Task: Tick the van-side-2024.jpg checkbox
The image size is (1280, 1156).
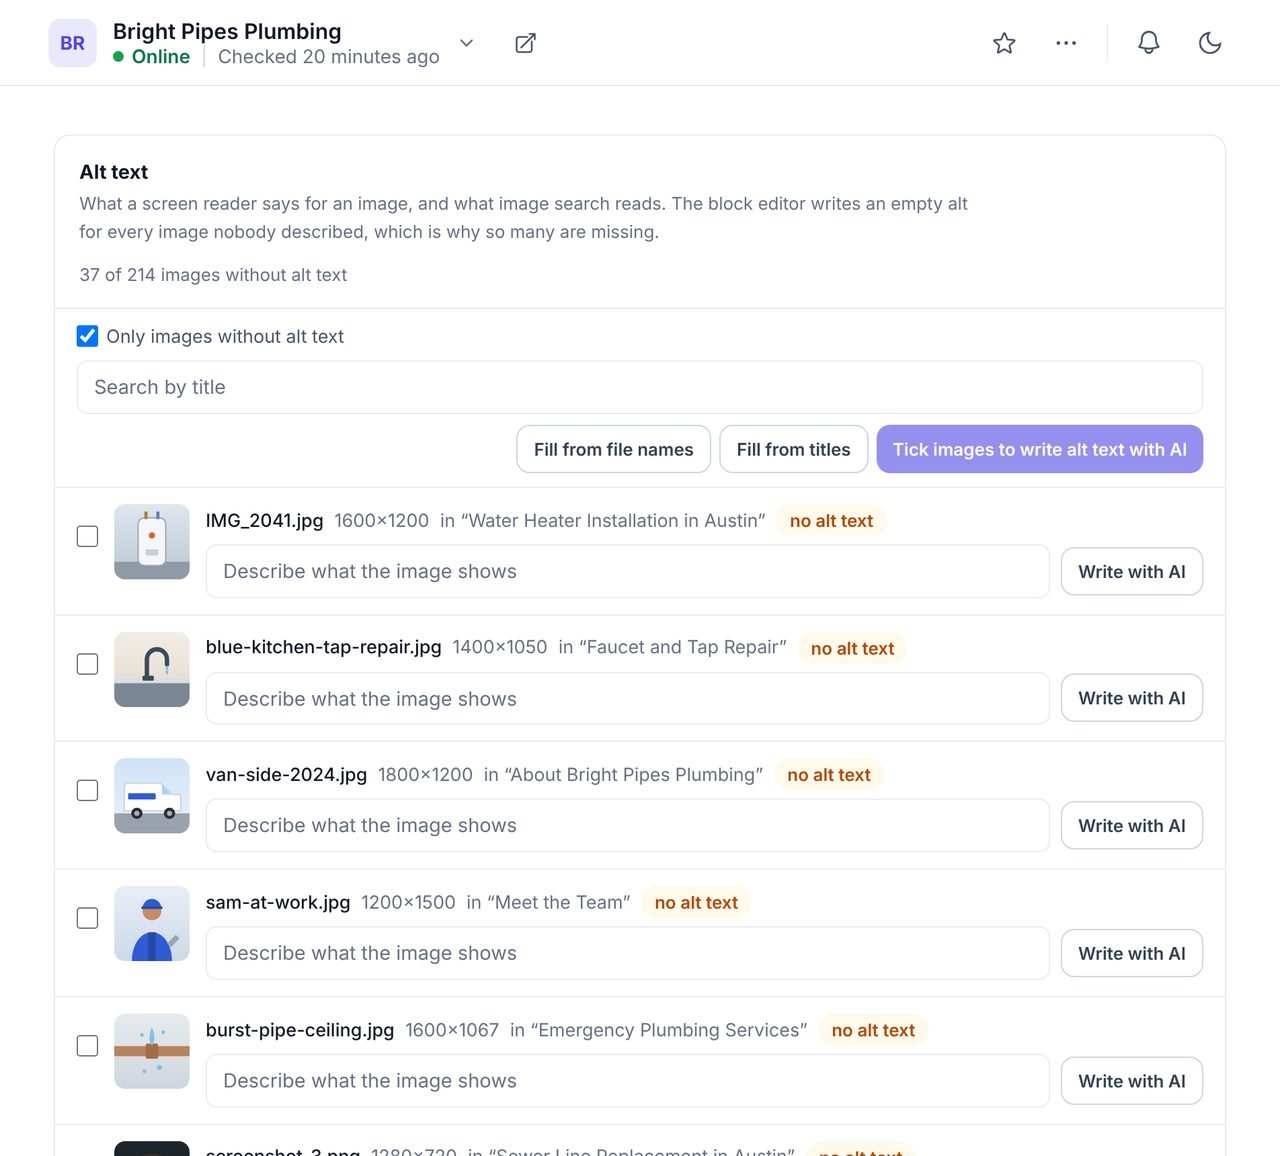Action: pyautogui.click(x=88, y=790)
